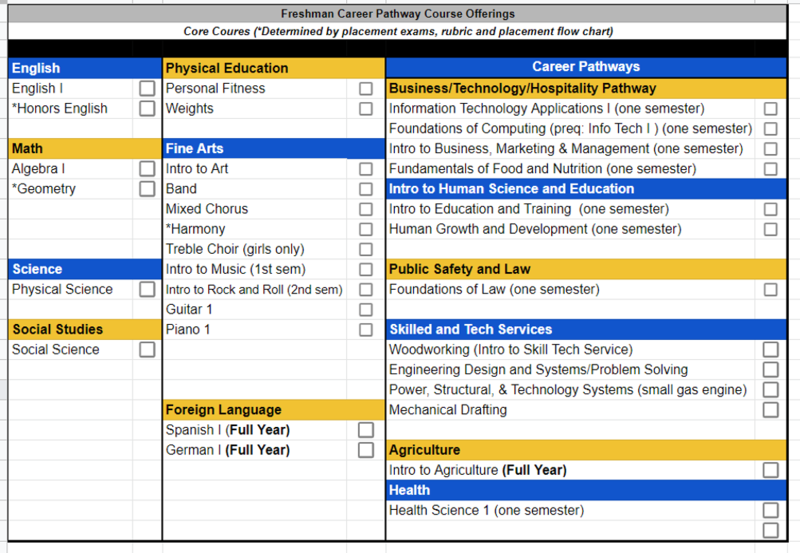
Task: Tick the Band checkbox
Action: point(366,189)
